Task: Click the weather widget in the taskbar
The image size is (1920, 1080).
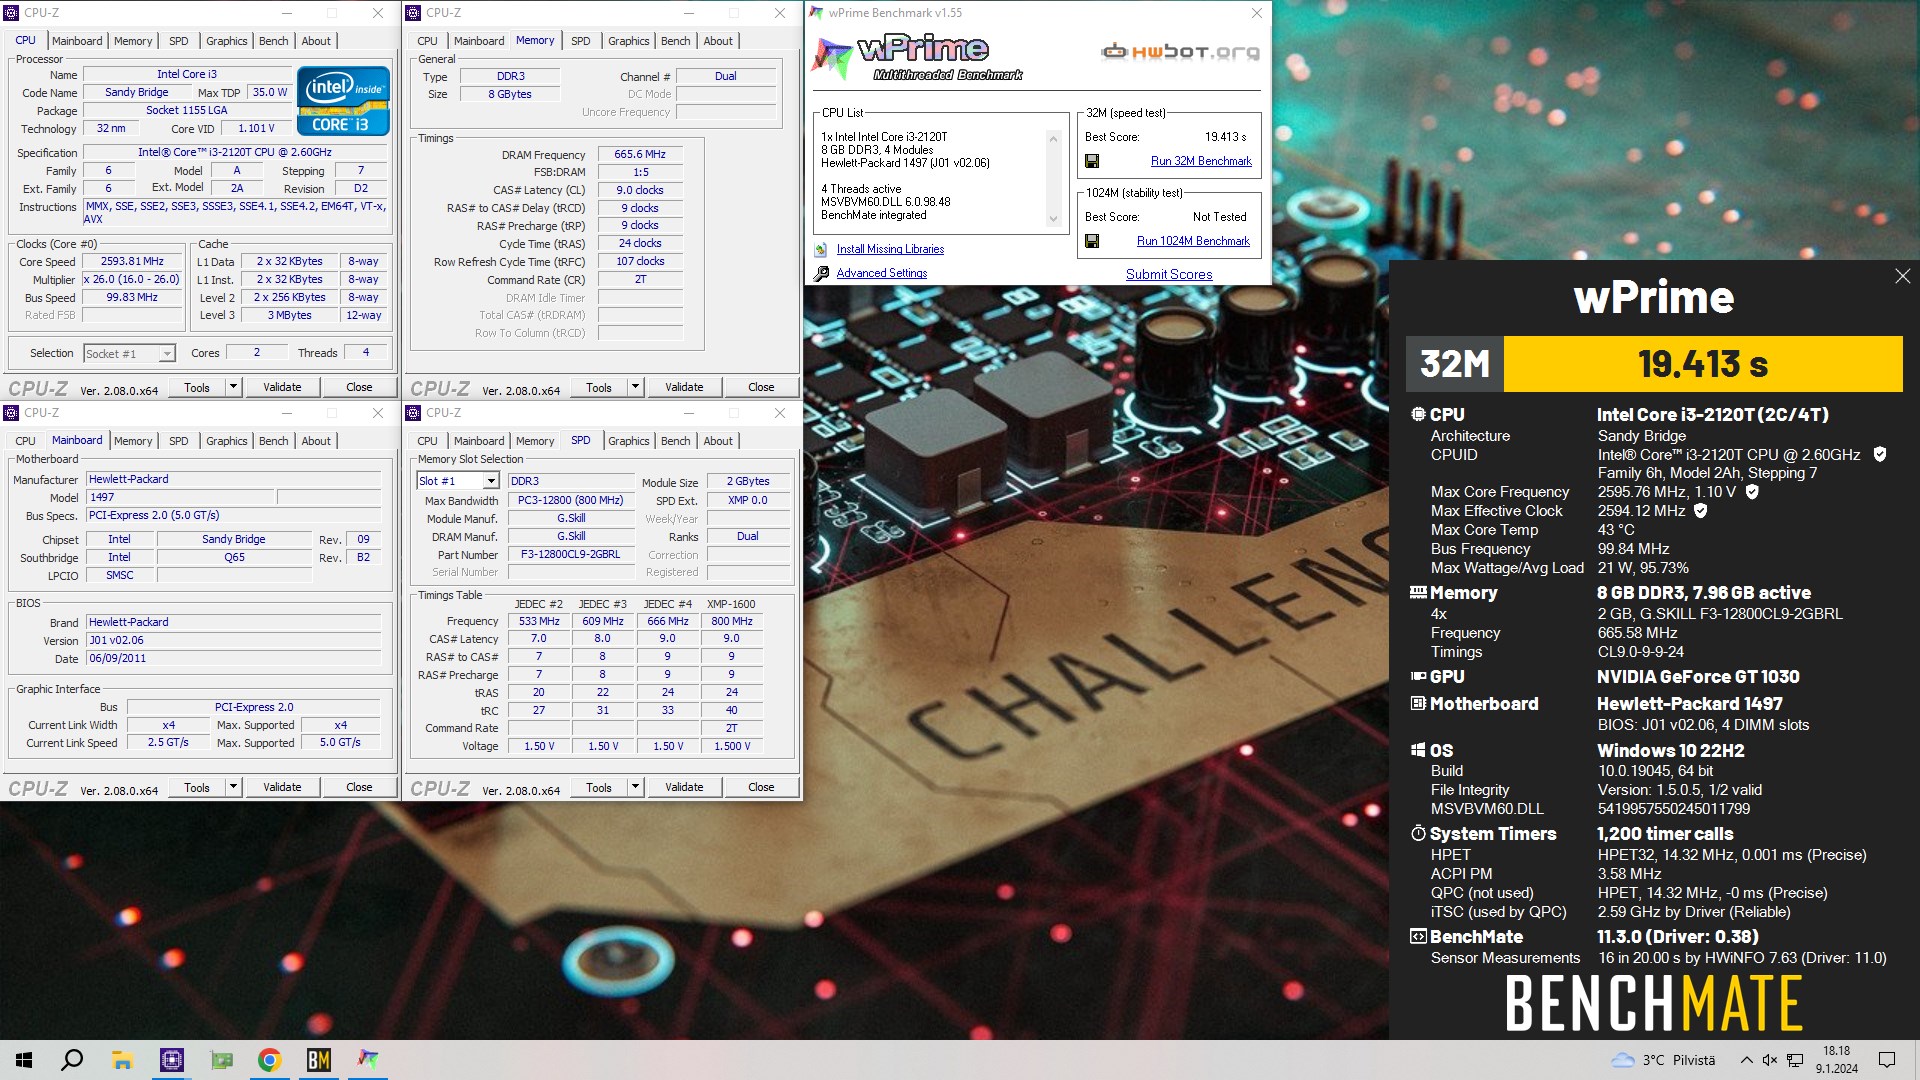Action: point(1662,1060)
